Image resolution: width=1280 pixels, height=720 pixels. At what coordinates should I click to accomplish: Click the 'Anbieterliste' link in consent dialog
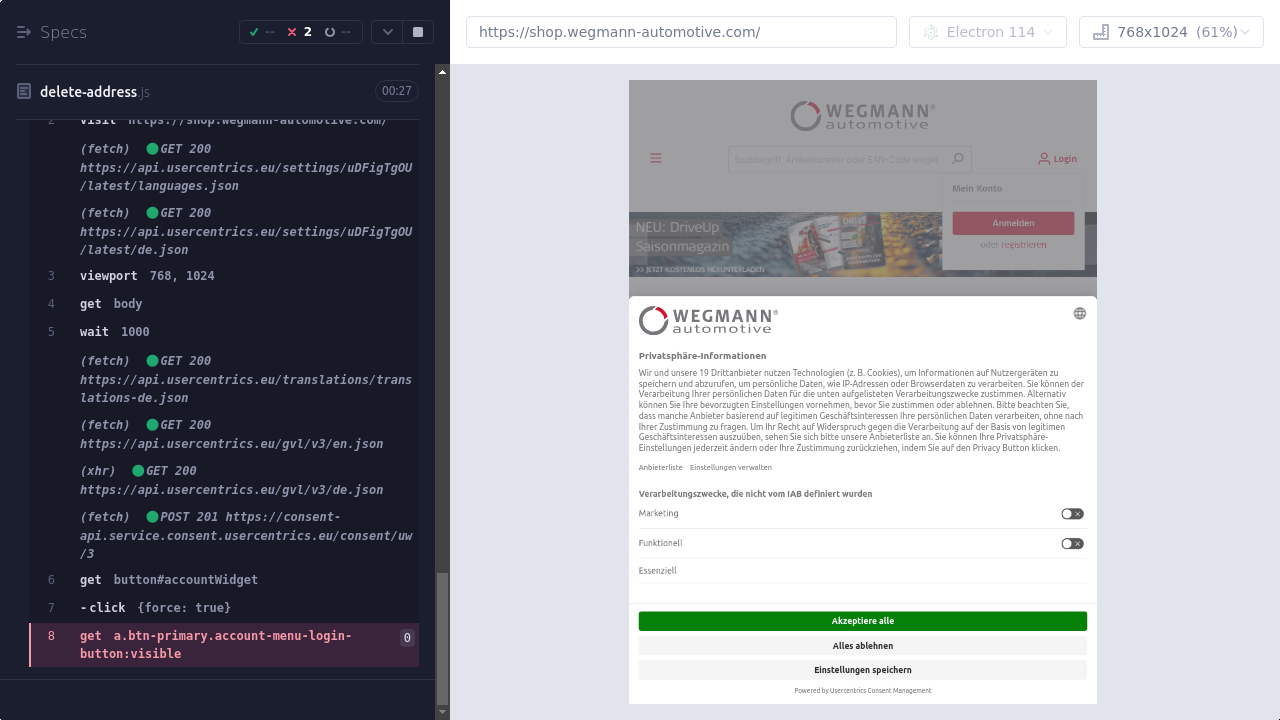(x=660, y=468)
